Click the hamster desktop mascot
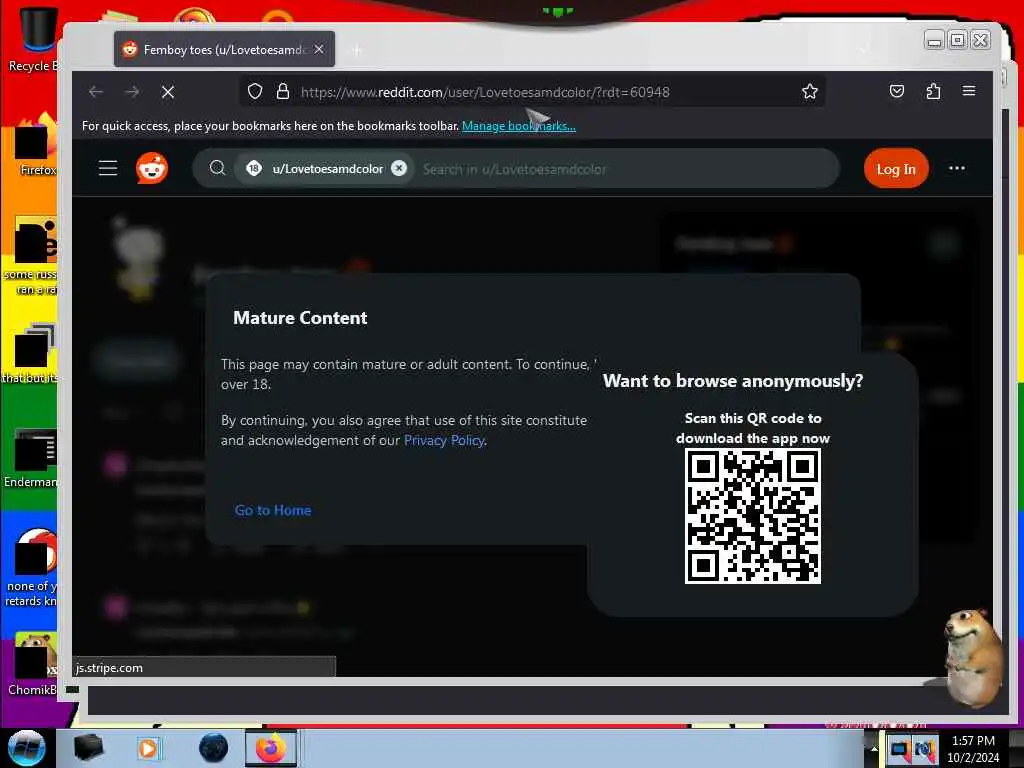The height and width of the screenshot is (768, 1024). 972,658
